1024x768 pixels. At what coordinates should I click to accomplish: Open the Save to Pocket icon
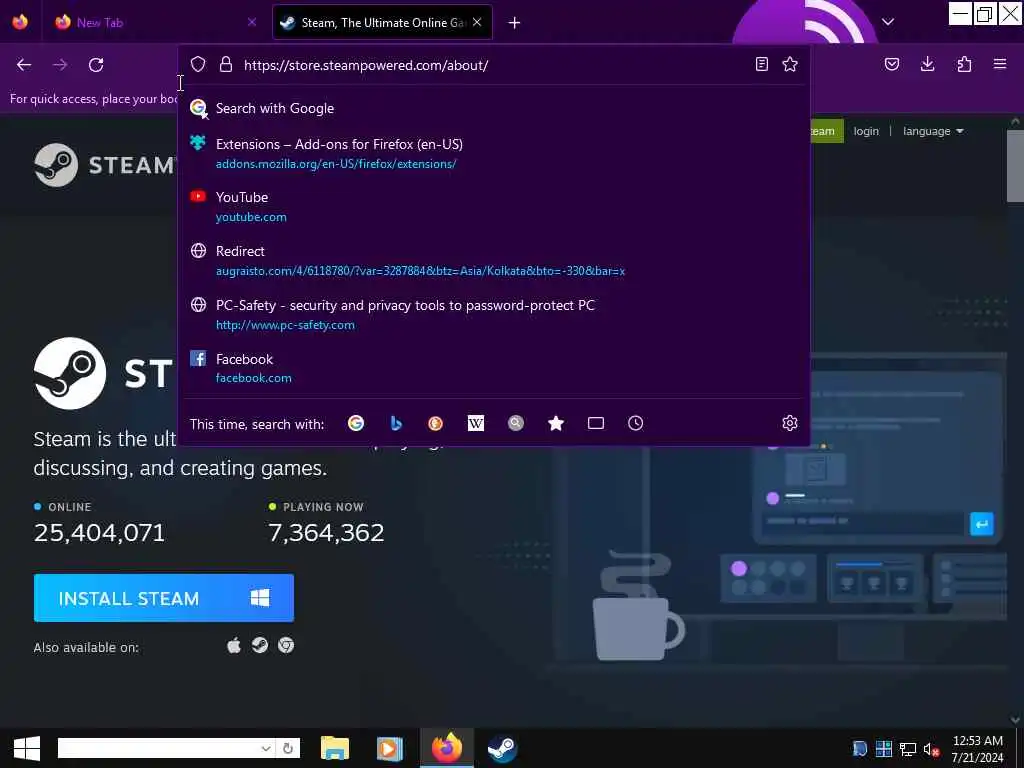point(892,64)
